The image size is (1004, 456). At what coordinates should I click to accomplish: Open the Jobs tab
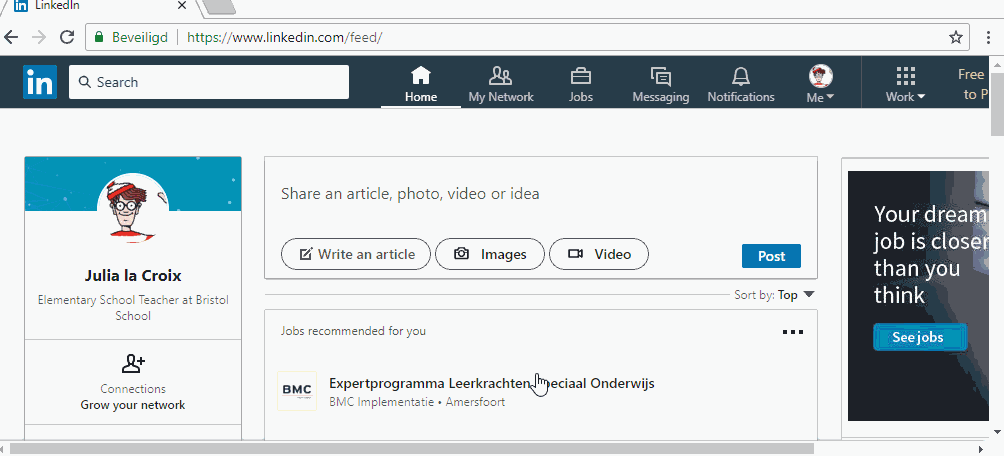[581, 85]
